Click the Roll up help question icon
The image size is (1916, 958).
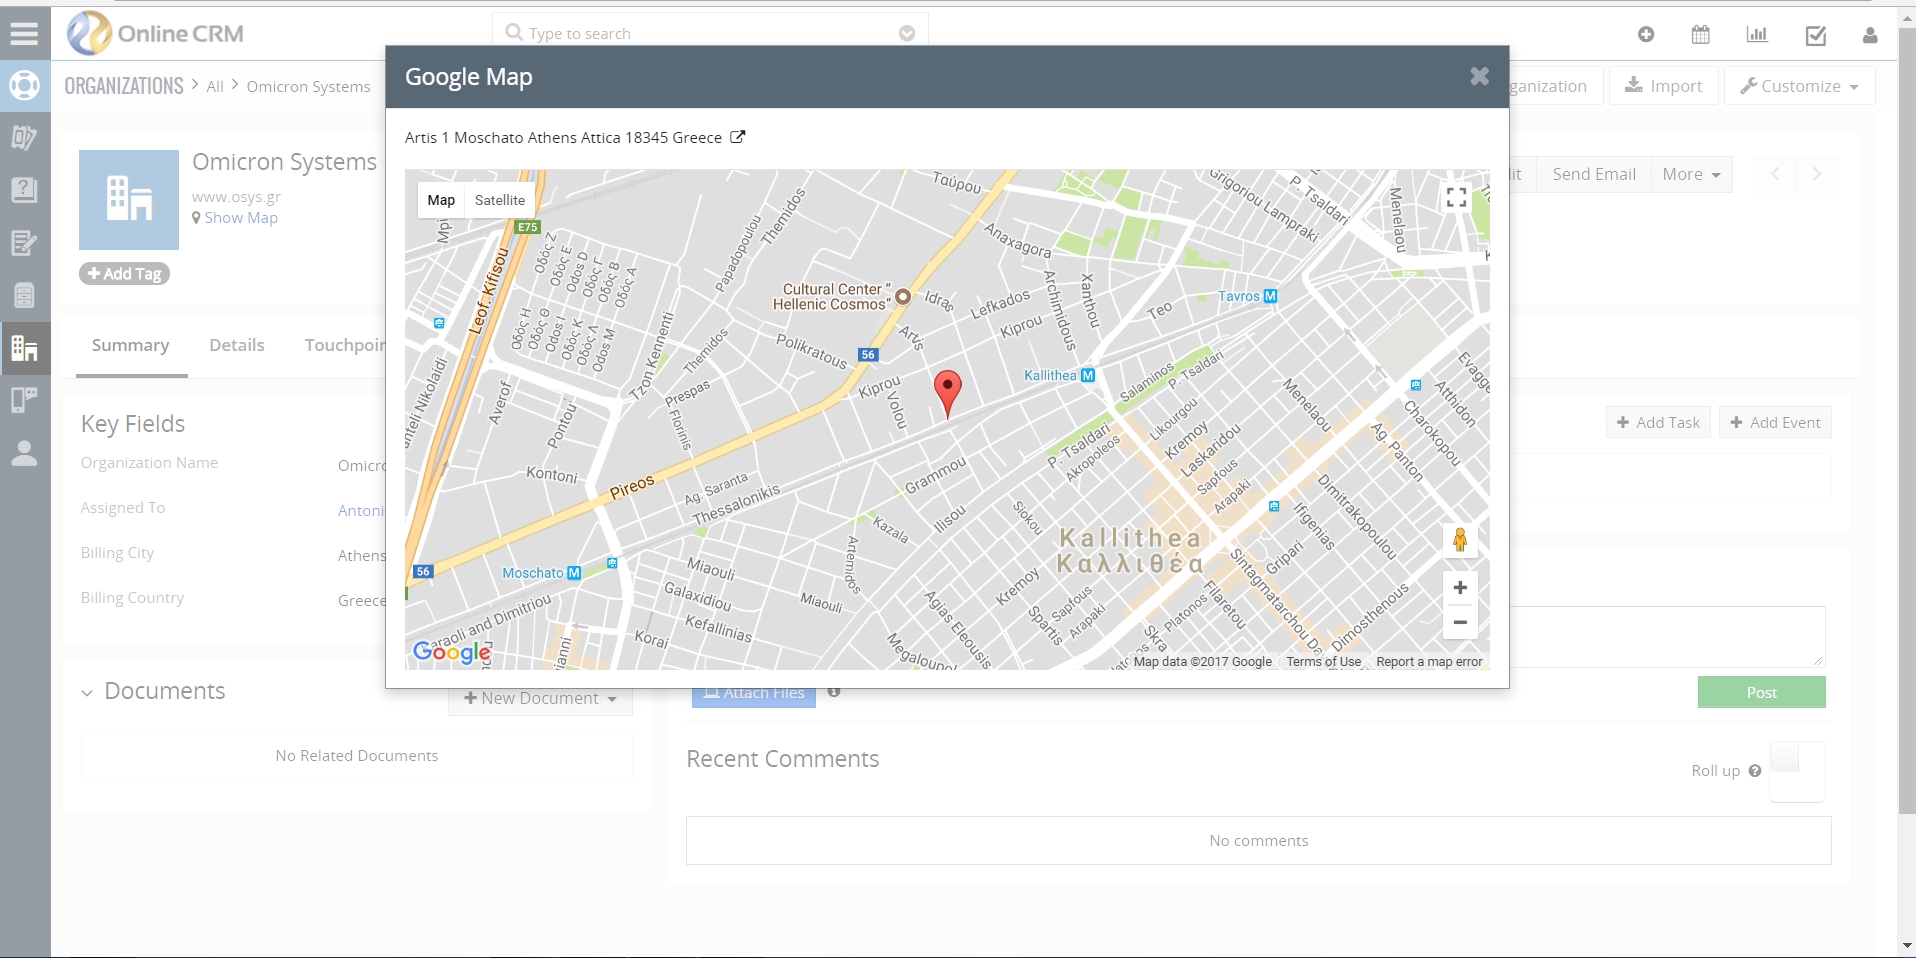coord(1754,771)
